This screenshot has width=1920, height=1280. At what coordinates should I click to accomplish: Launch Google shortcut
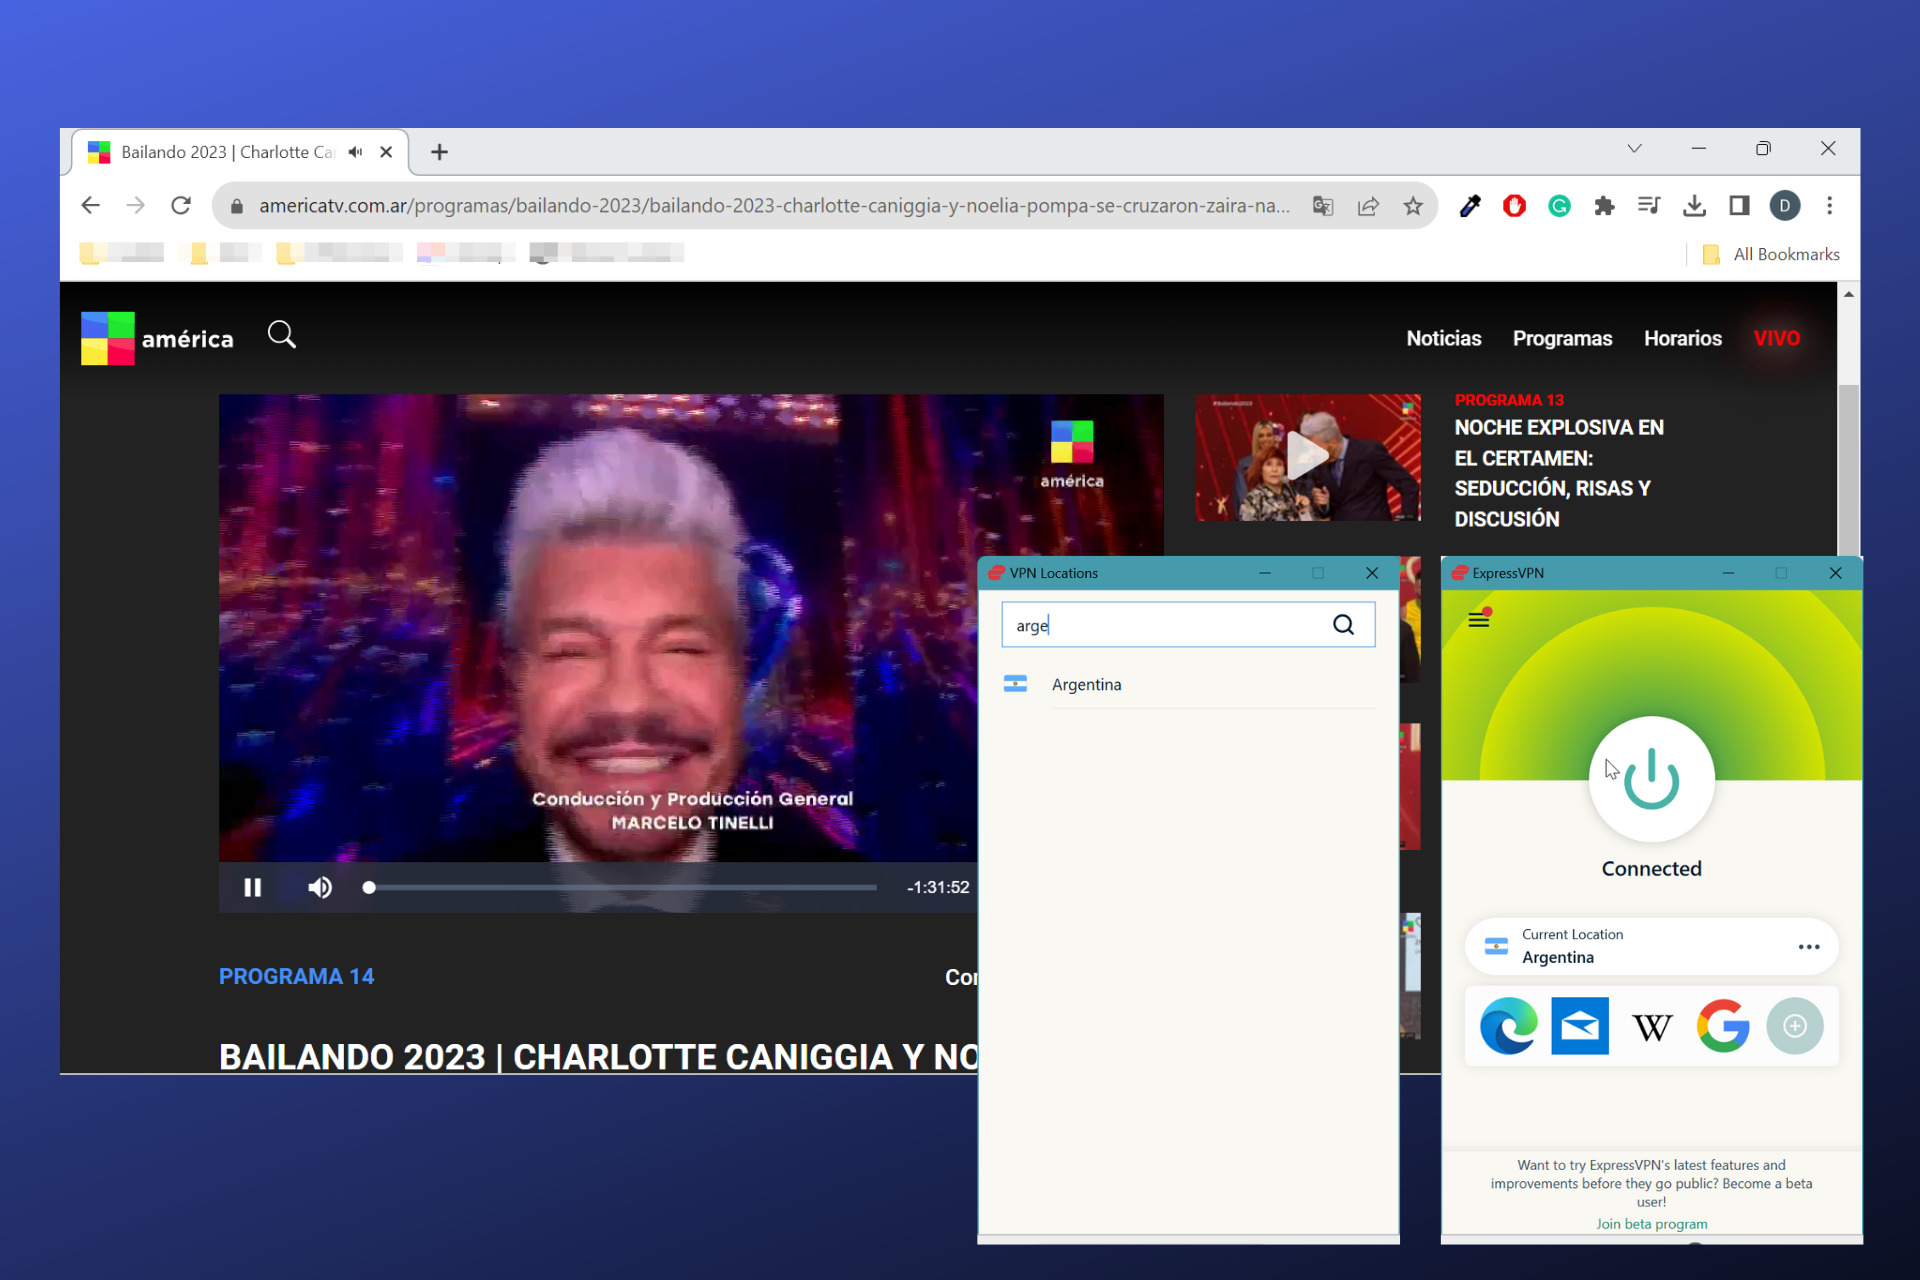(x=1723, y=1026)
